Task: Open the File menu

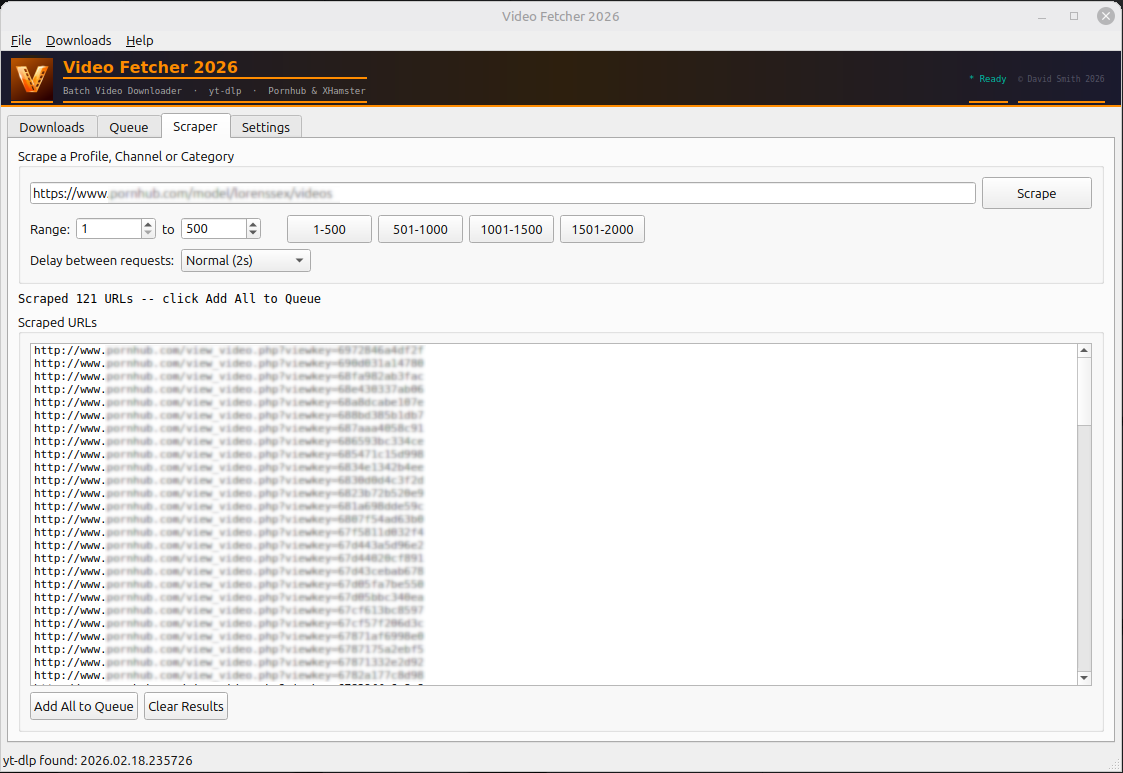Action: (21, 40)
